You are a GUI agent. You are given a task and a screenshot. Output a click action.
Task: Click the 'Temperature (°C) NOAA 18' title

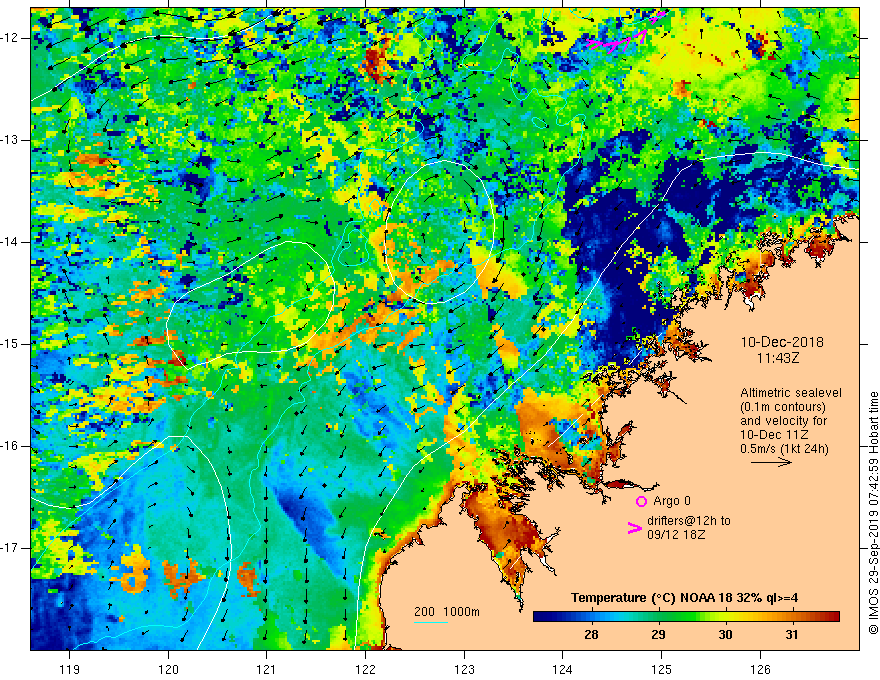652,598
